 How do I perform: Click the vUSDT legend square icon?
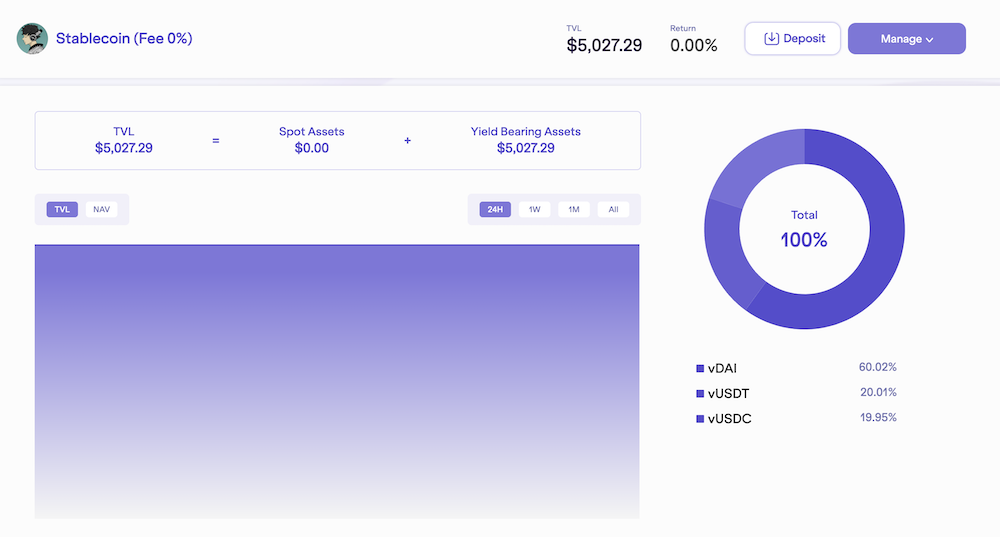coord(700,394)
